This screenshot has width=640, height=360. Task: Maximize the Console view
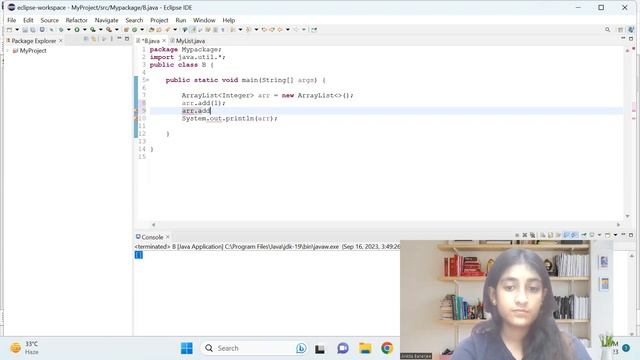click(x=631, y=235)
